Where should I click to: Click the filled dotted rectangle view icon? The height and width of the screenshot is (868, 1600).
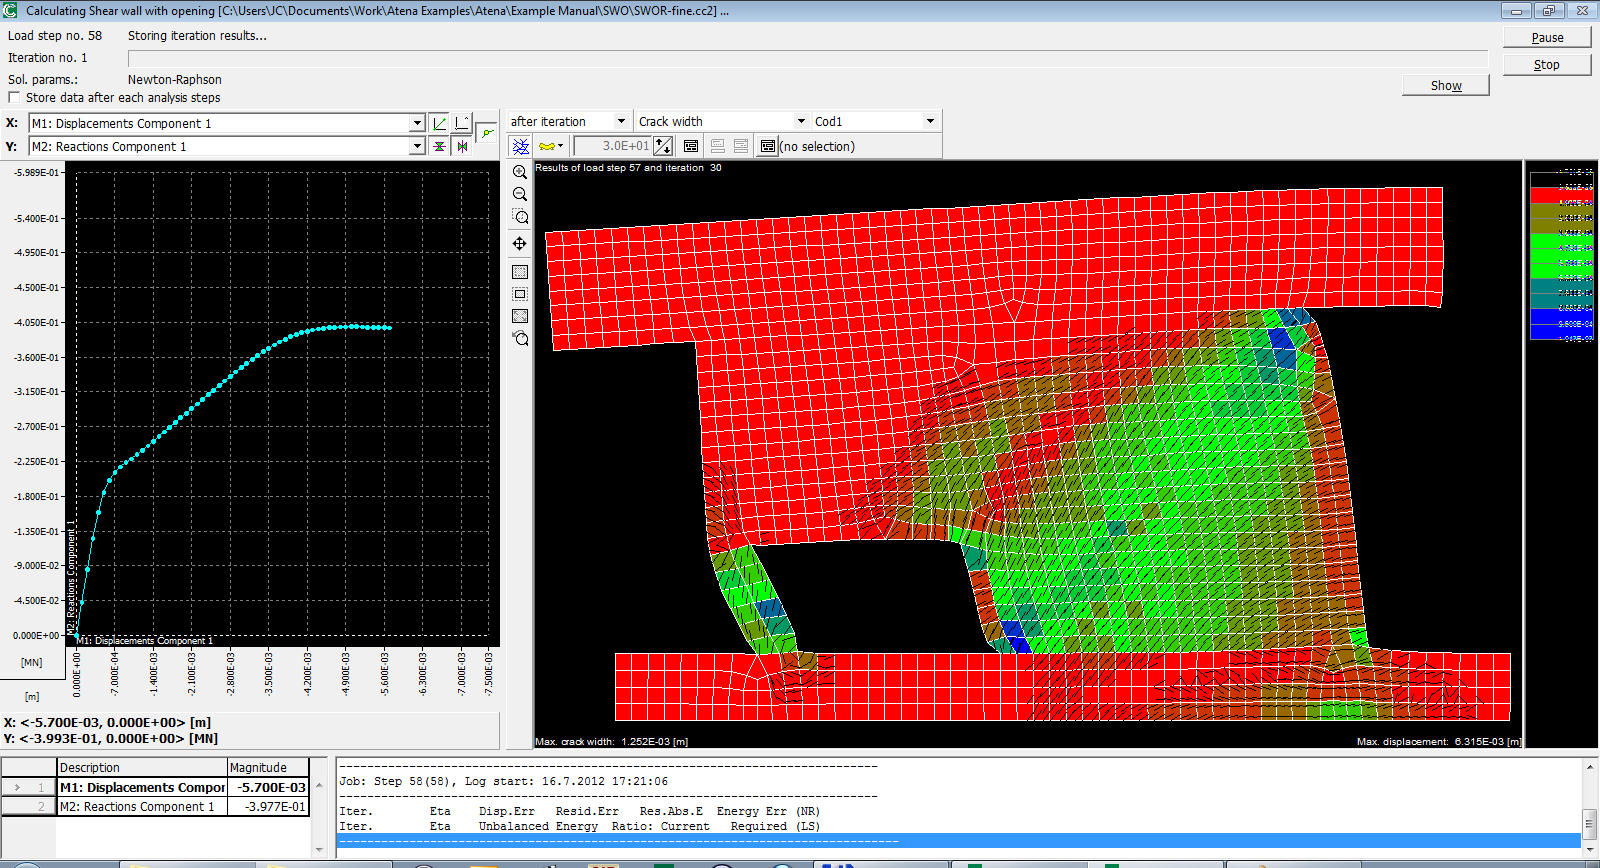[x=520, y=272]
